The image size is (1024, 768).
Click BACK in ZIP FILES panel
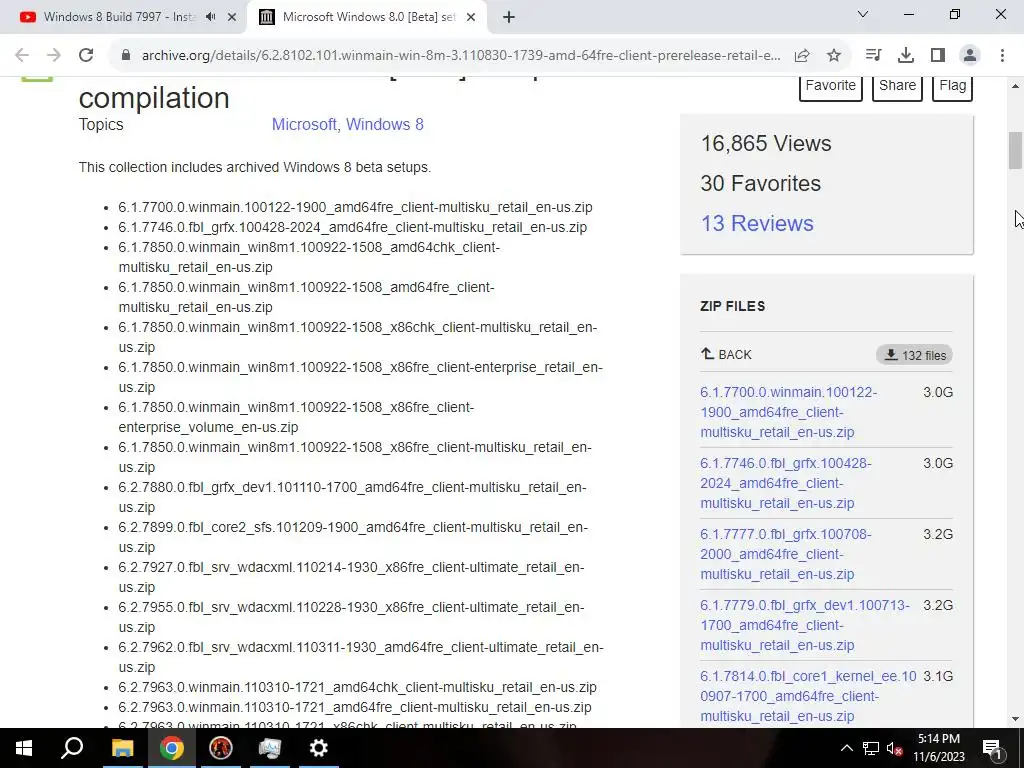point(726,355)
